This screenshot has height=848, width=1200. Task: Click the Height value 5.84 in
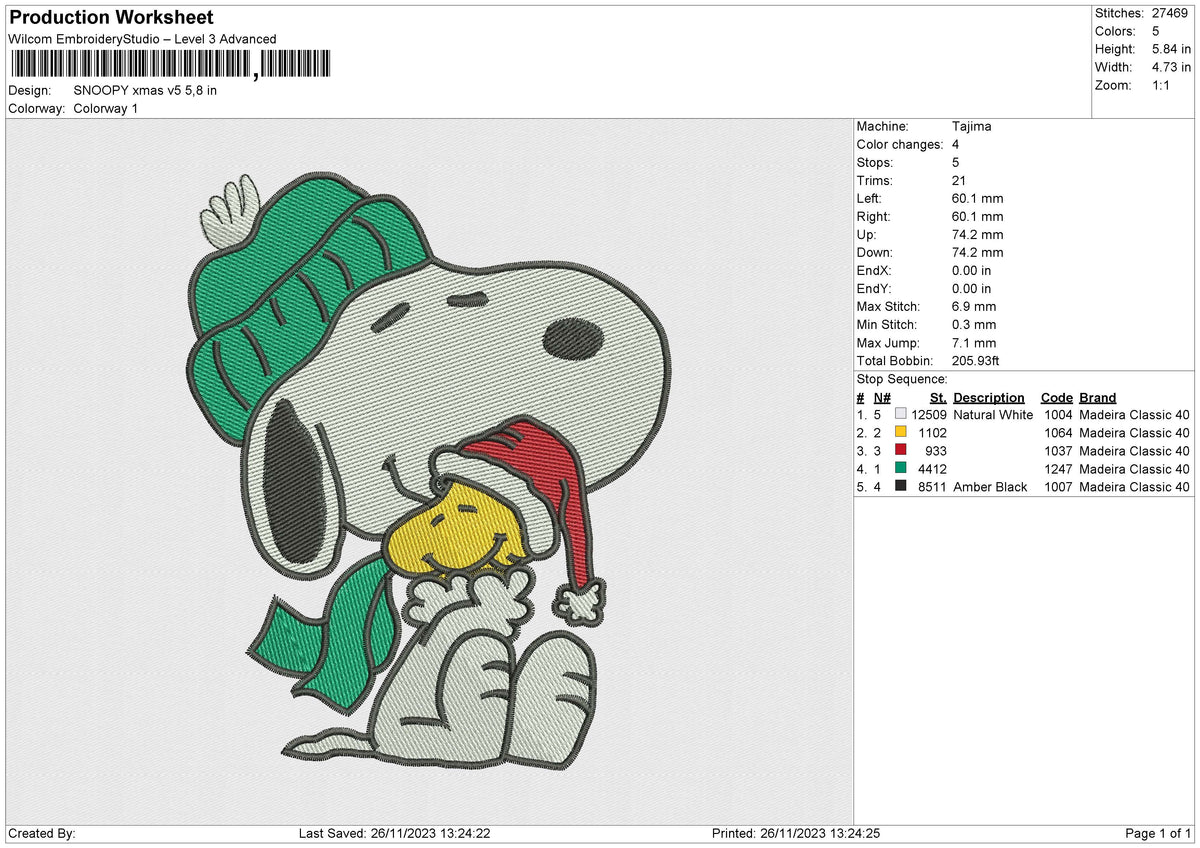pyautogui.click(x=1171, y=49)
